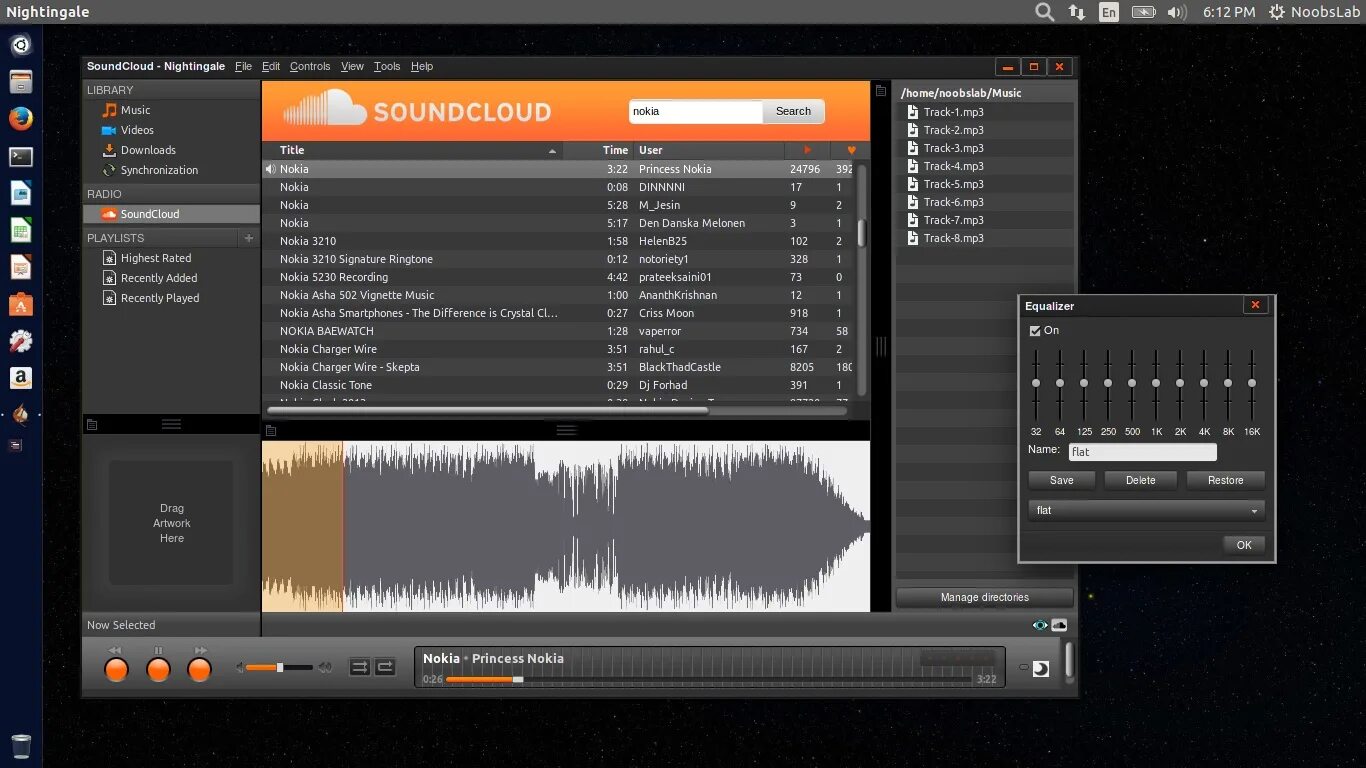
Task: Open the Terminal from the launcher
Action: [x=21, y=156]
